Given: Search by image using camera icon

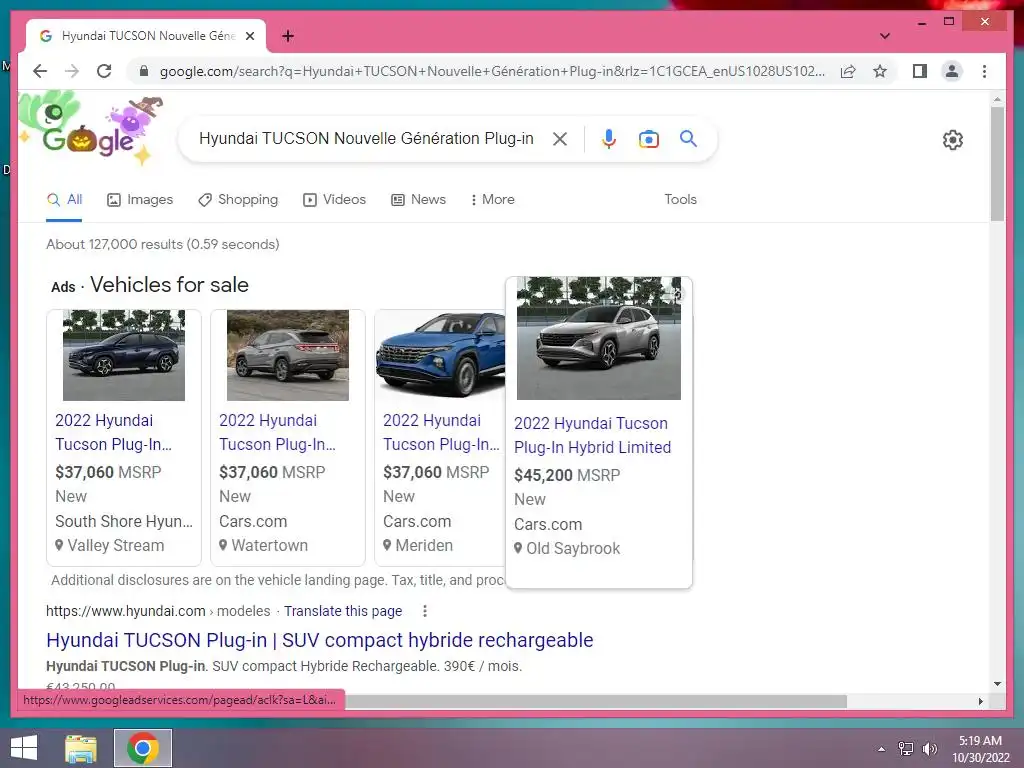Looking at the screenshot, I should pyautogui.click(x=648, y=139).
